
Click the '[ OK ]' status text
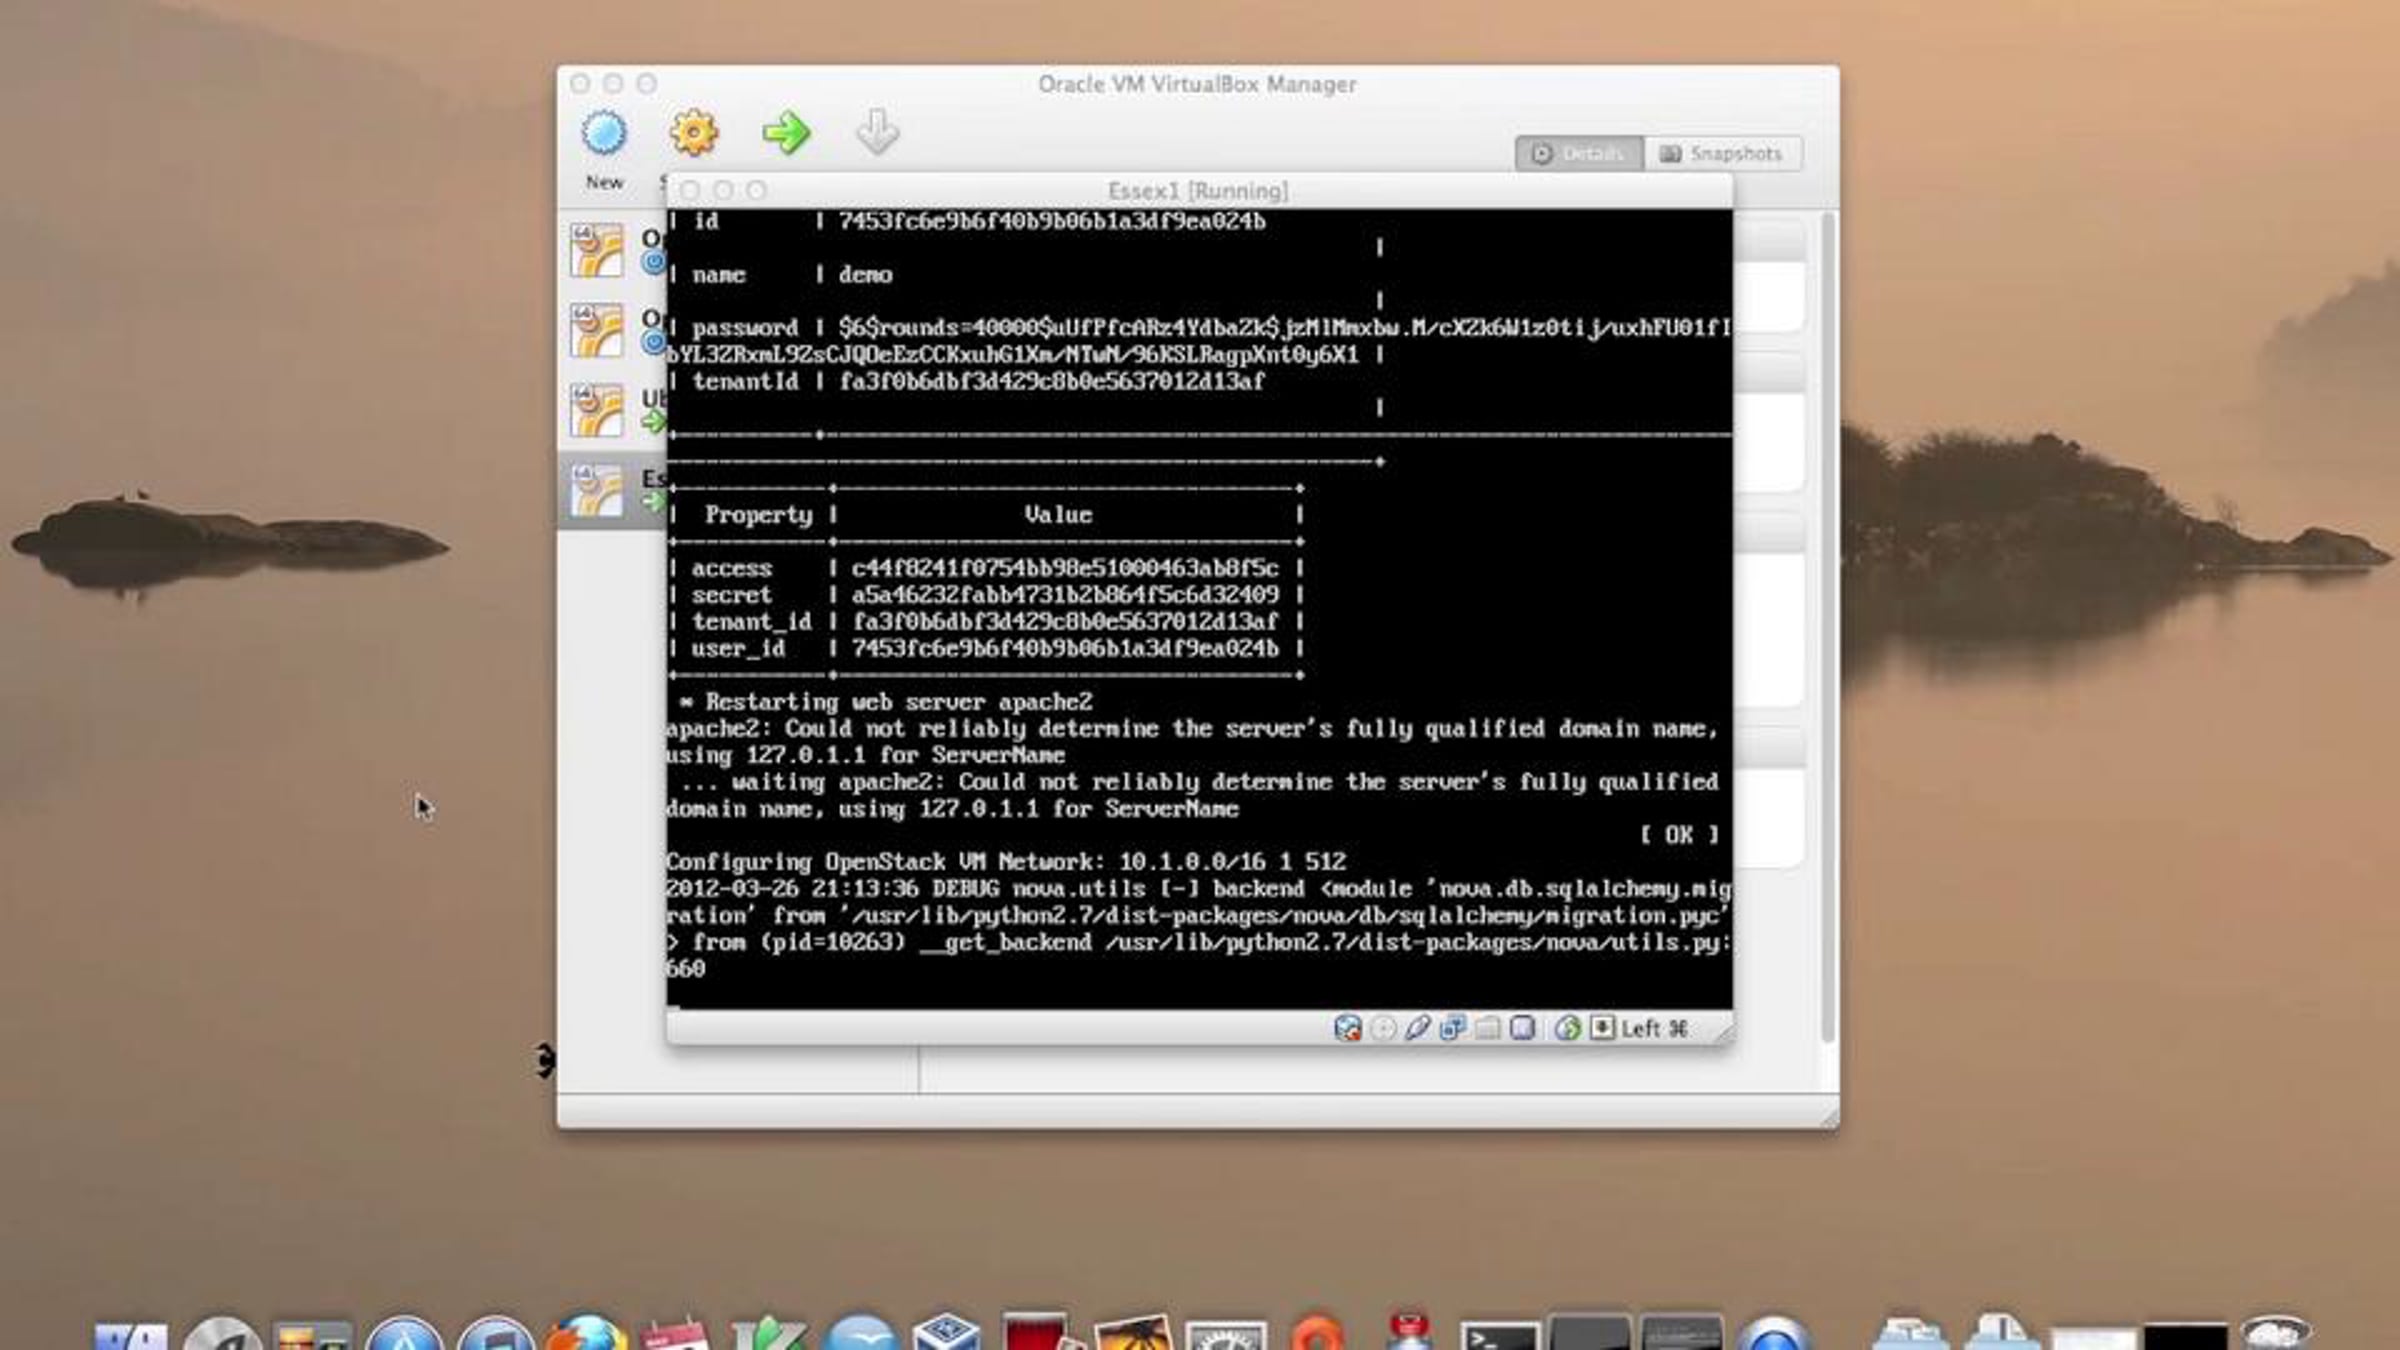tap(1679, 835)
